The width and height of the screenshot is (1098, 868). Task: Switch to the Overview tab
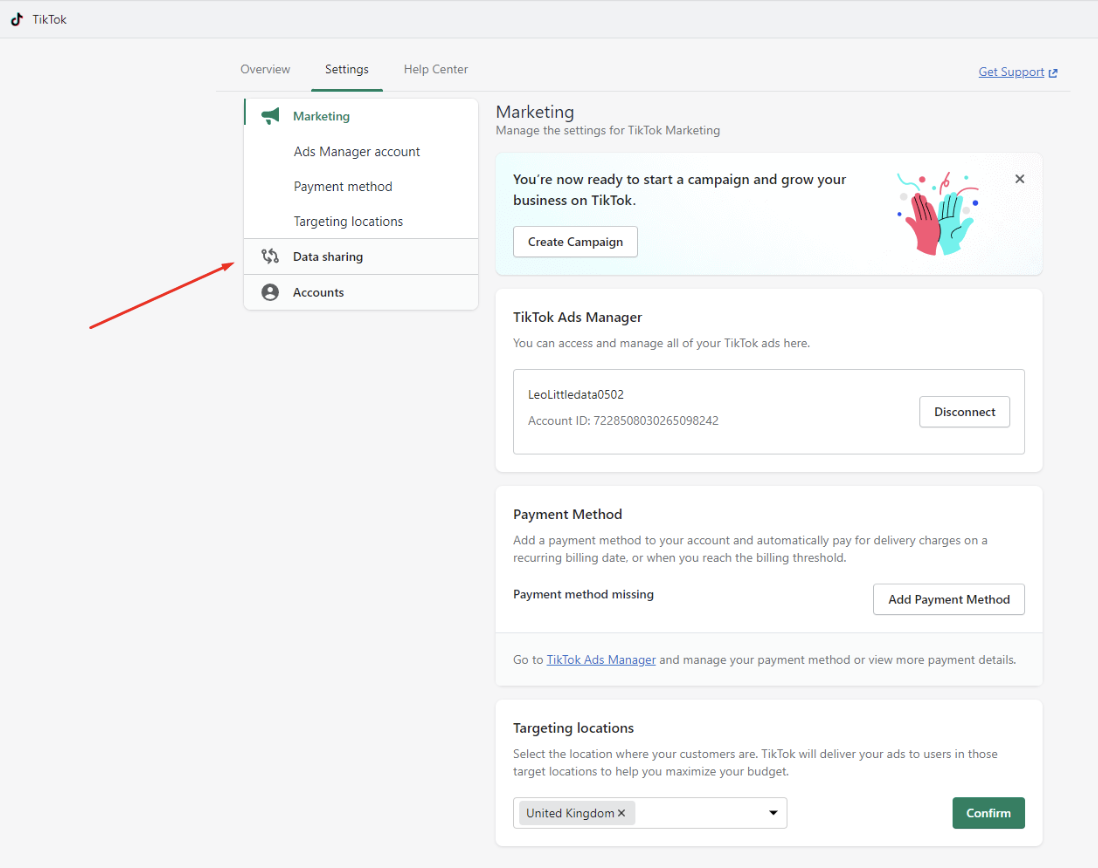pyautogui.click(x=265, y=69)
